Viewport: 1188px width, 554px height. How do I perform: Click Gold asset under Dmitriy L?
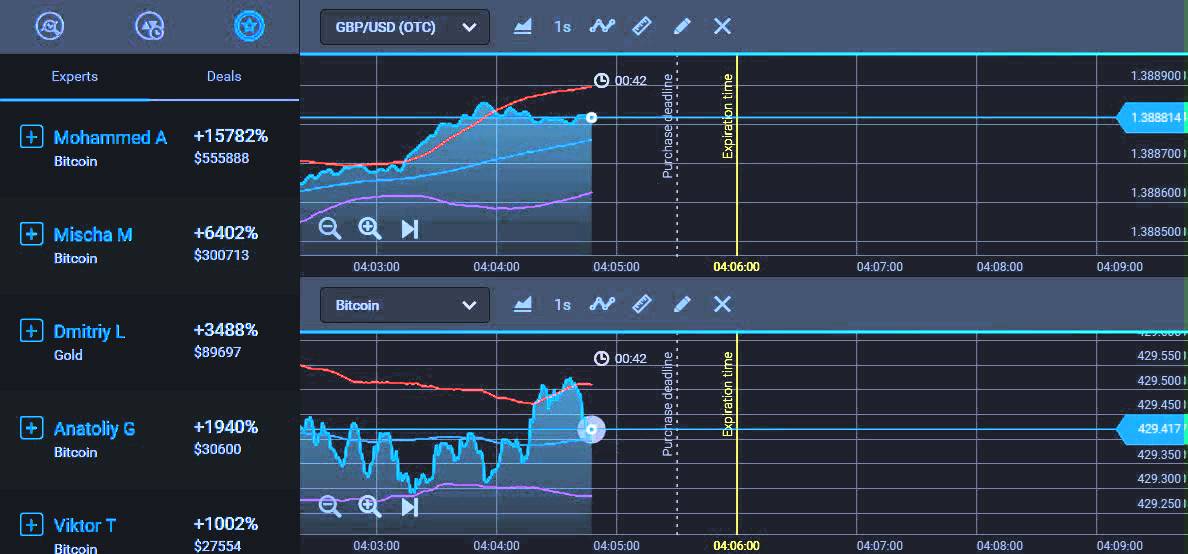click(68, 355)
